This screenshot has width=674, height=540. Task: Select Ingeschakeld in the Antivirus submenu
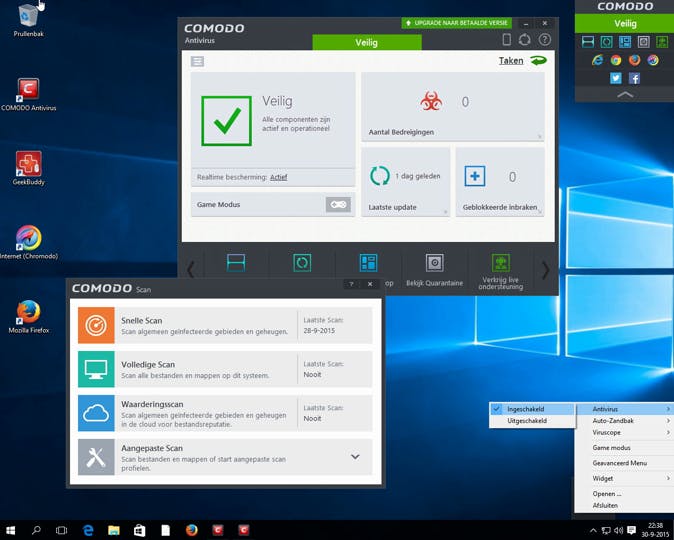point(532,409)
